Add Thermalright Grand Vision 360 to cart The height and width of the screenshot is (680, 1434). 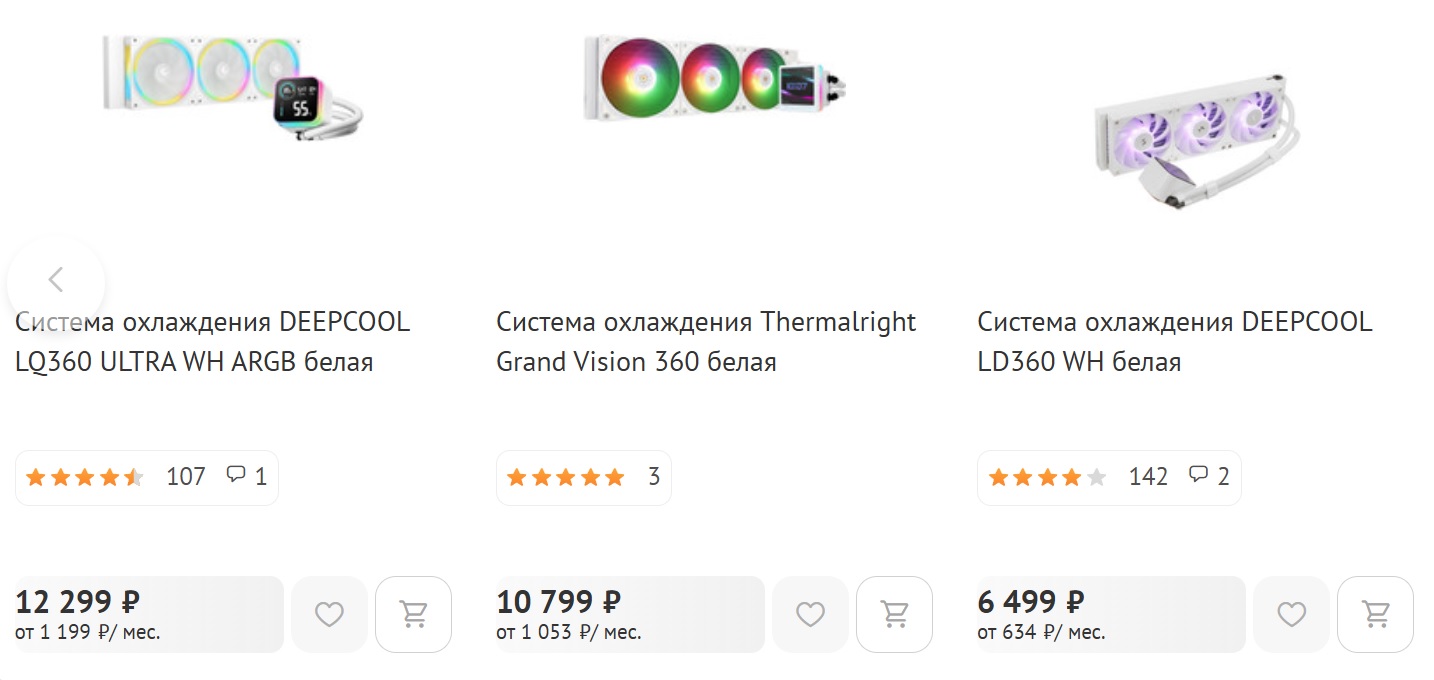[x=894, y=614]
